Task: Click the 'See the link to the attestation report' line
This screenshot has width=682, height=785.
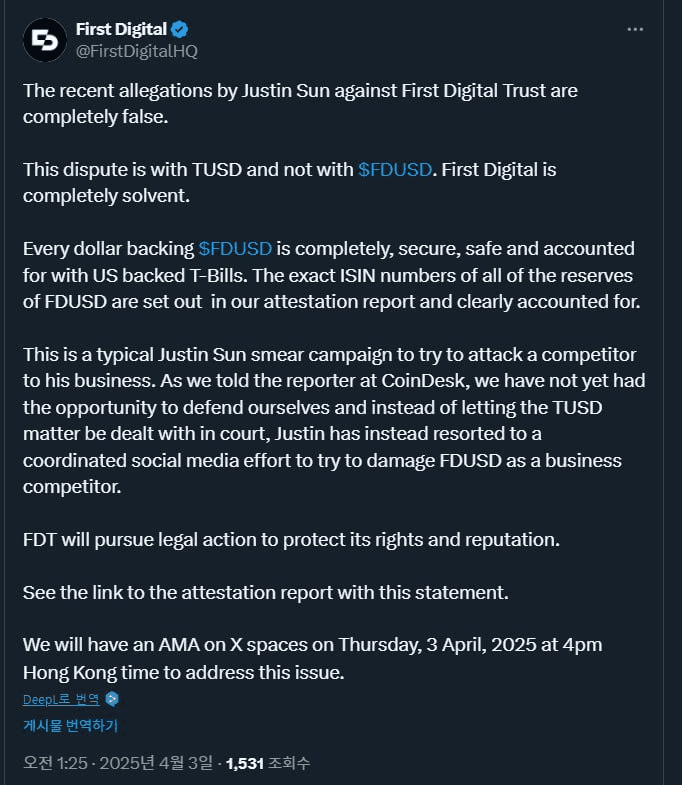Action: (x=266, y=592)
